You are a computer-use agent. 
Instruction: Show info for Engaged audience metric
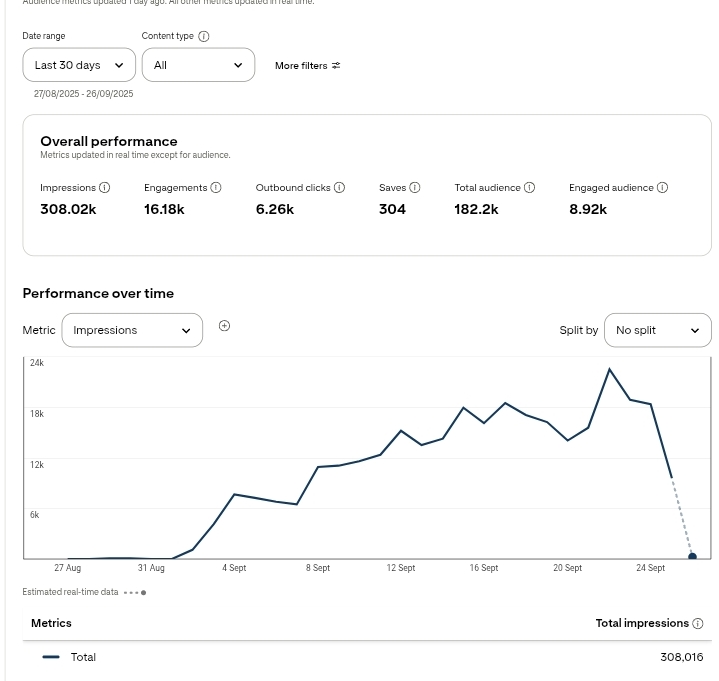[x=662, y=188]
